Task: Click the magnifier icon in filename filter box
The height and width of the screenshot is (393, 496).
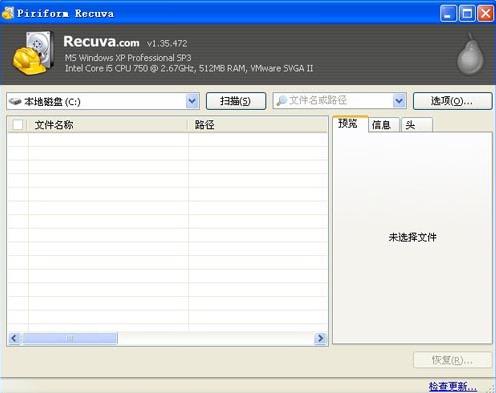Action: click(281, 101)
